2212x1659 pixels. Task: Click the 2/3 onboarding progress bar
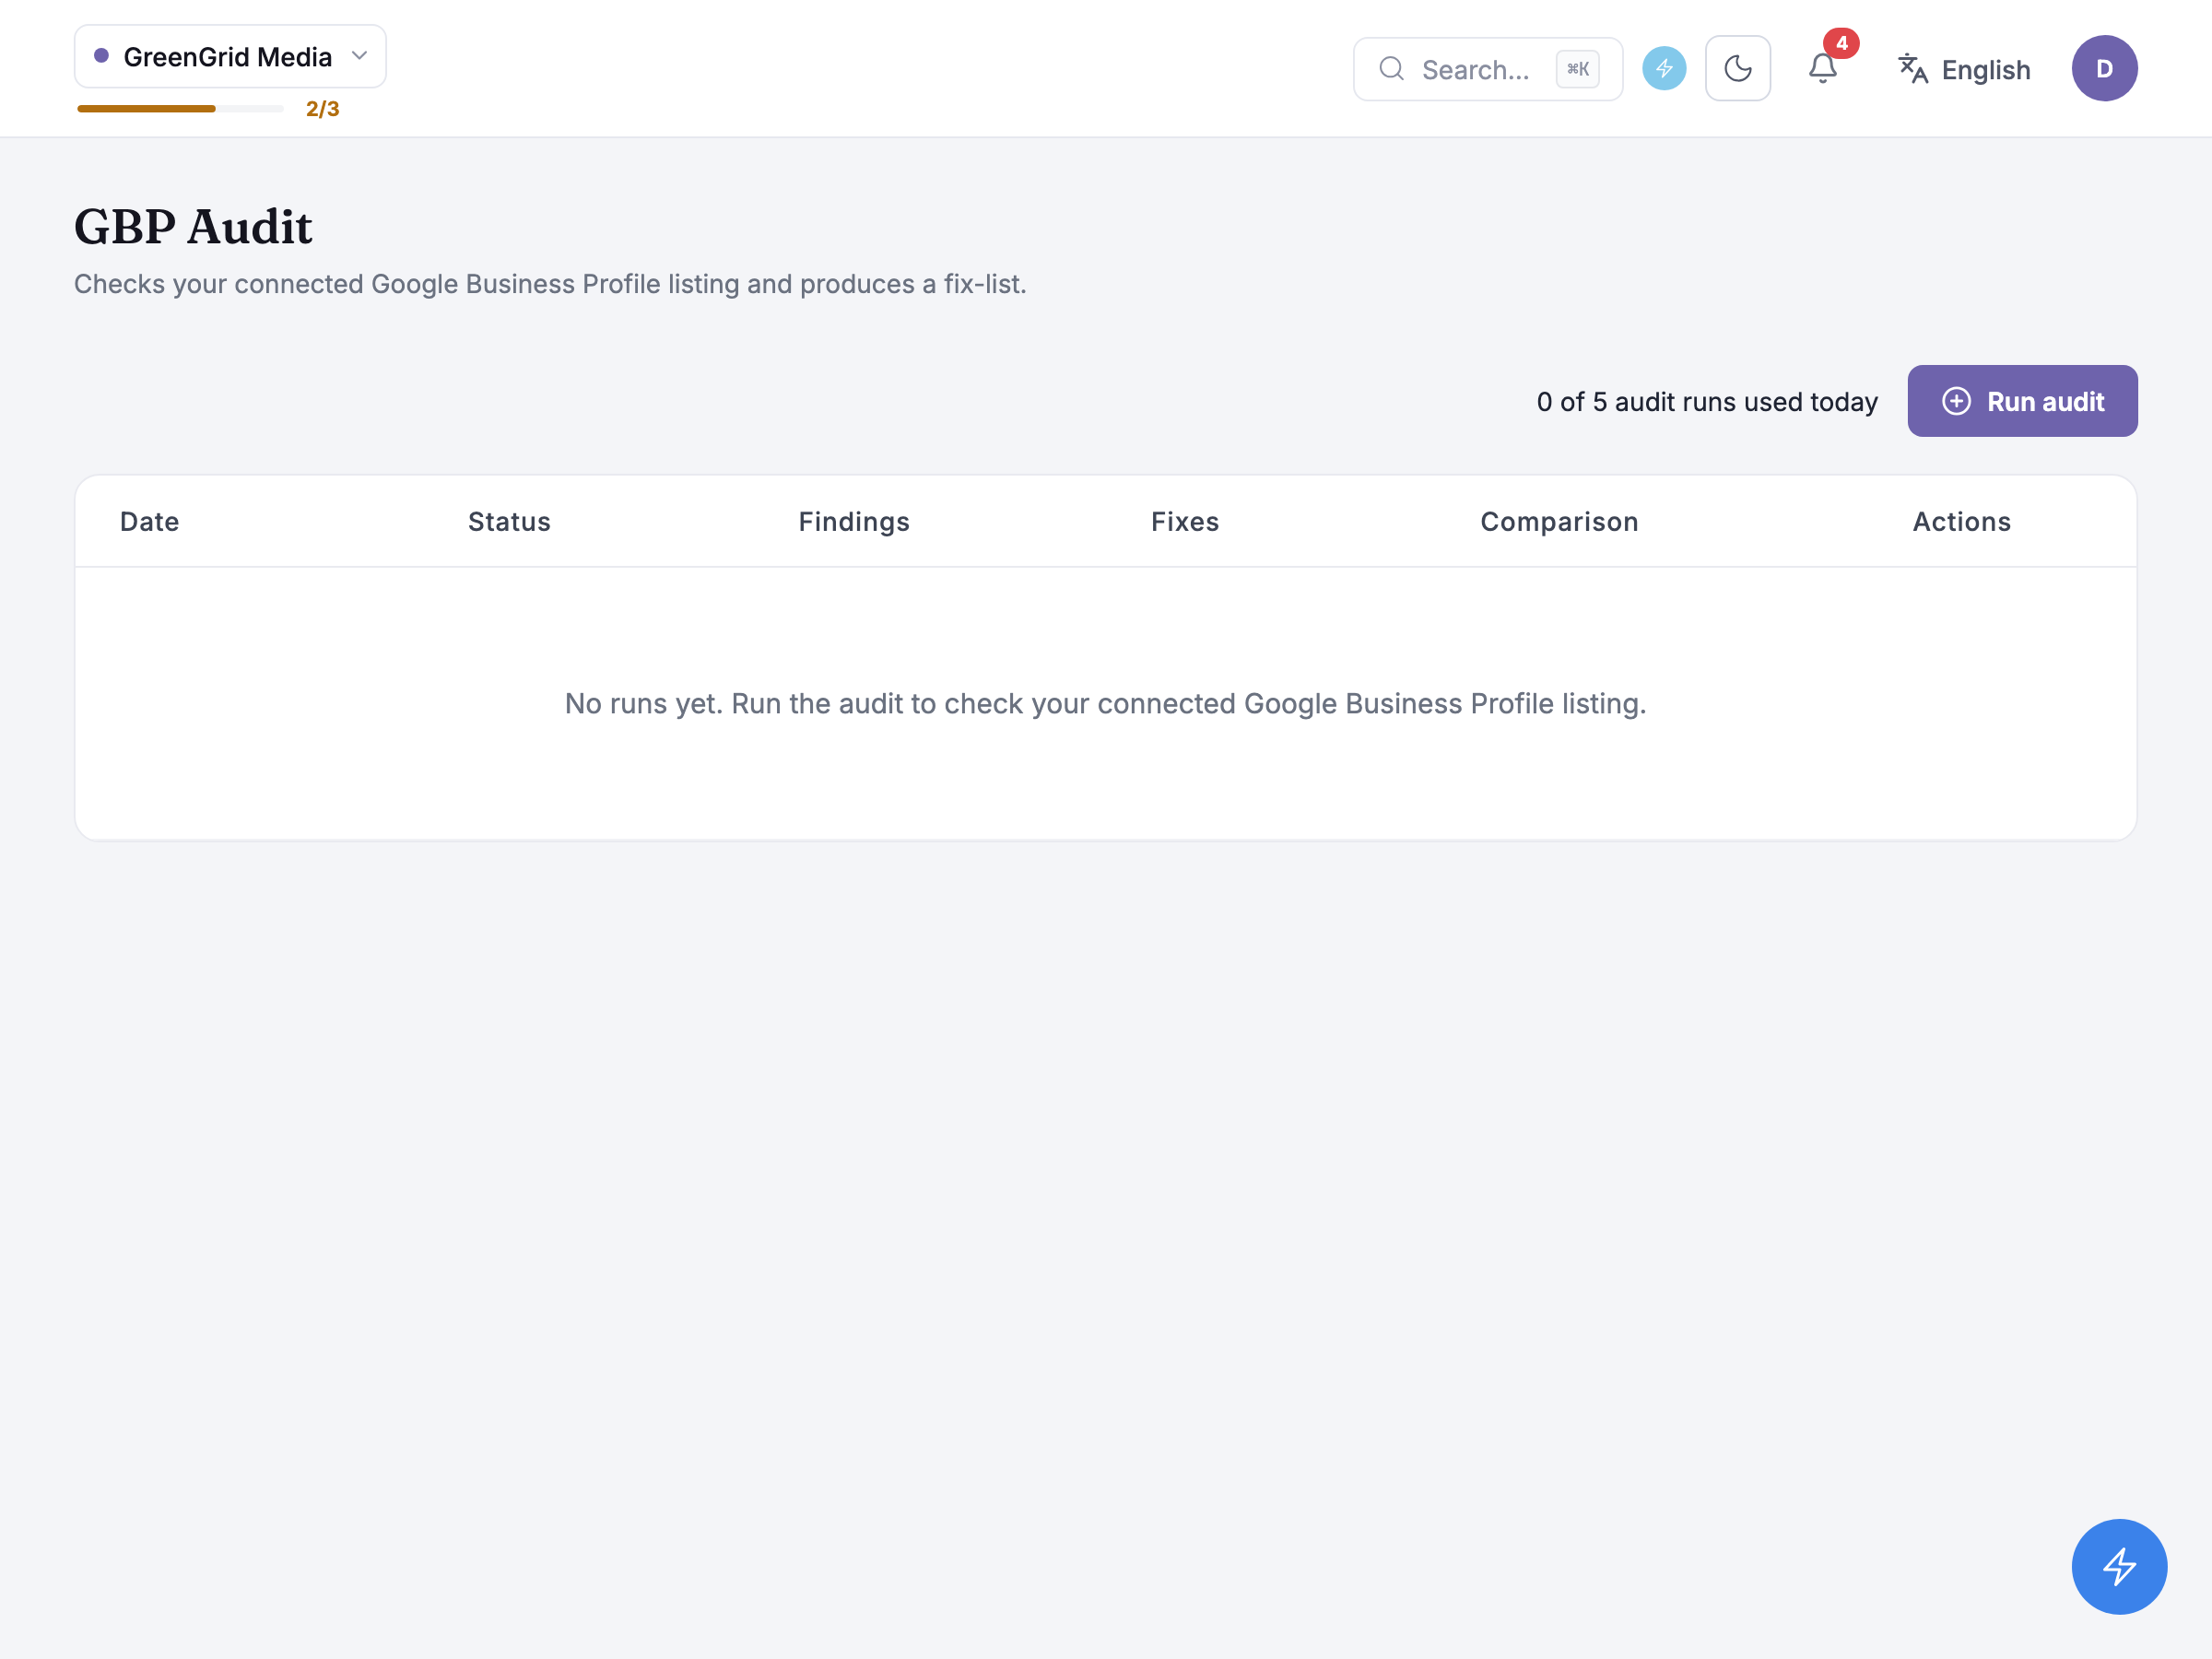(x=181, y=109)
